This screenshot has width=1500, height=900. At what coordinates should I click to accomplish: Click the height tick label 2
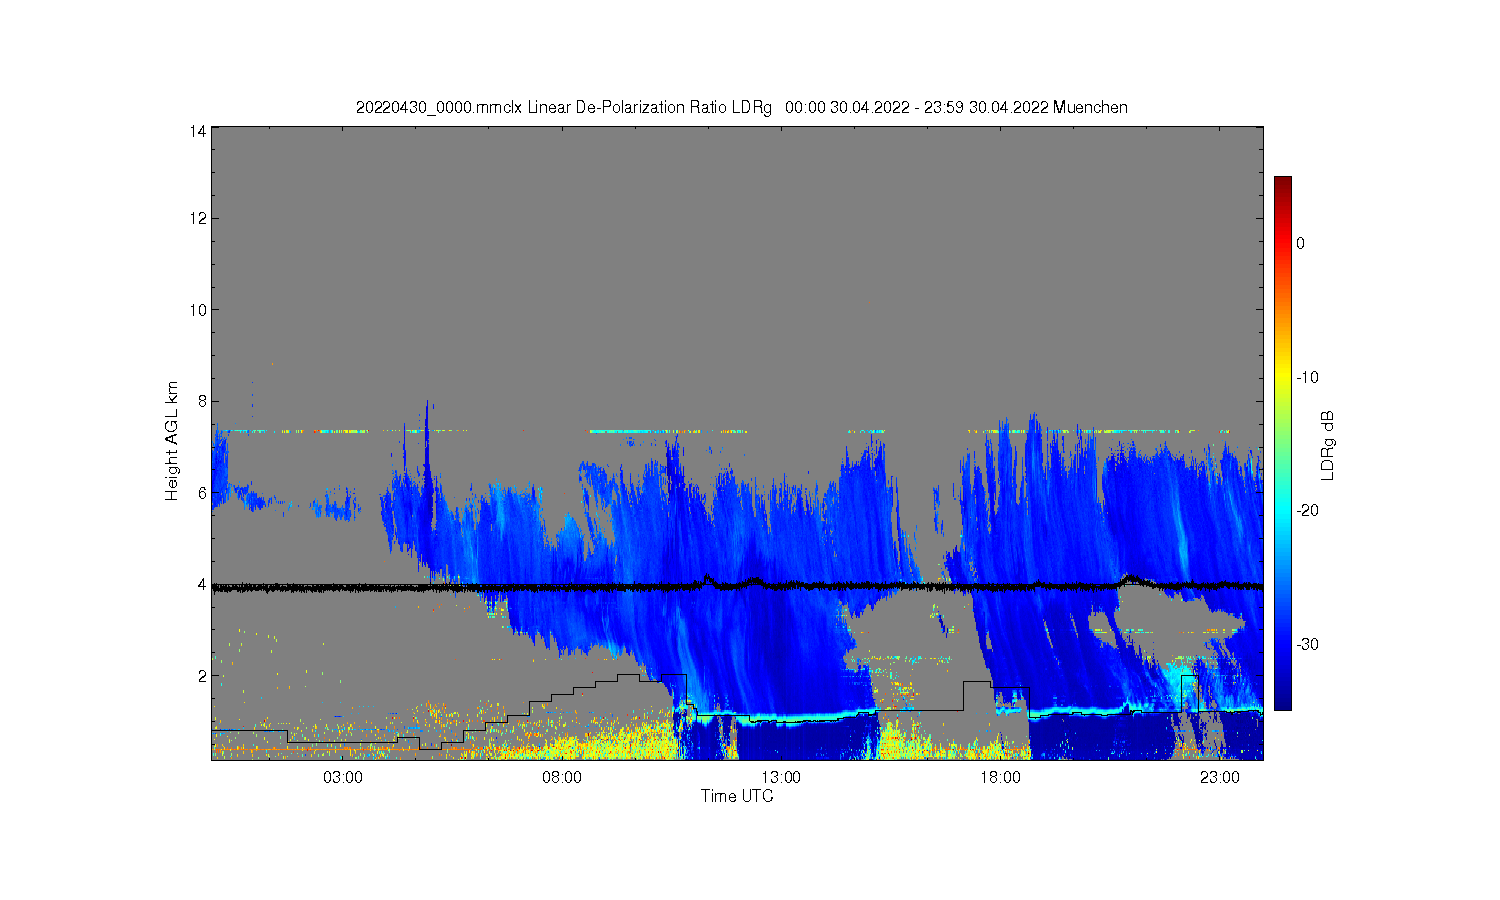(202, 676)
